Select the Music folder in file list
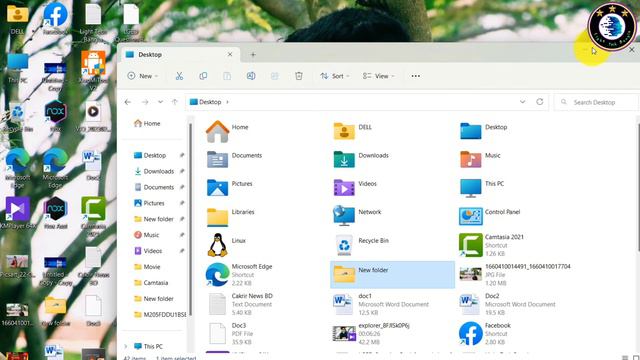 (480, 159)
